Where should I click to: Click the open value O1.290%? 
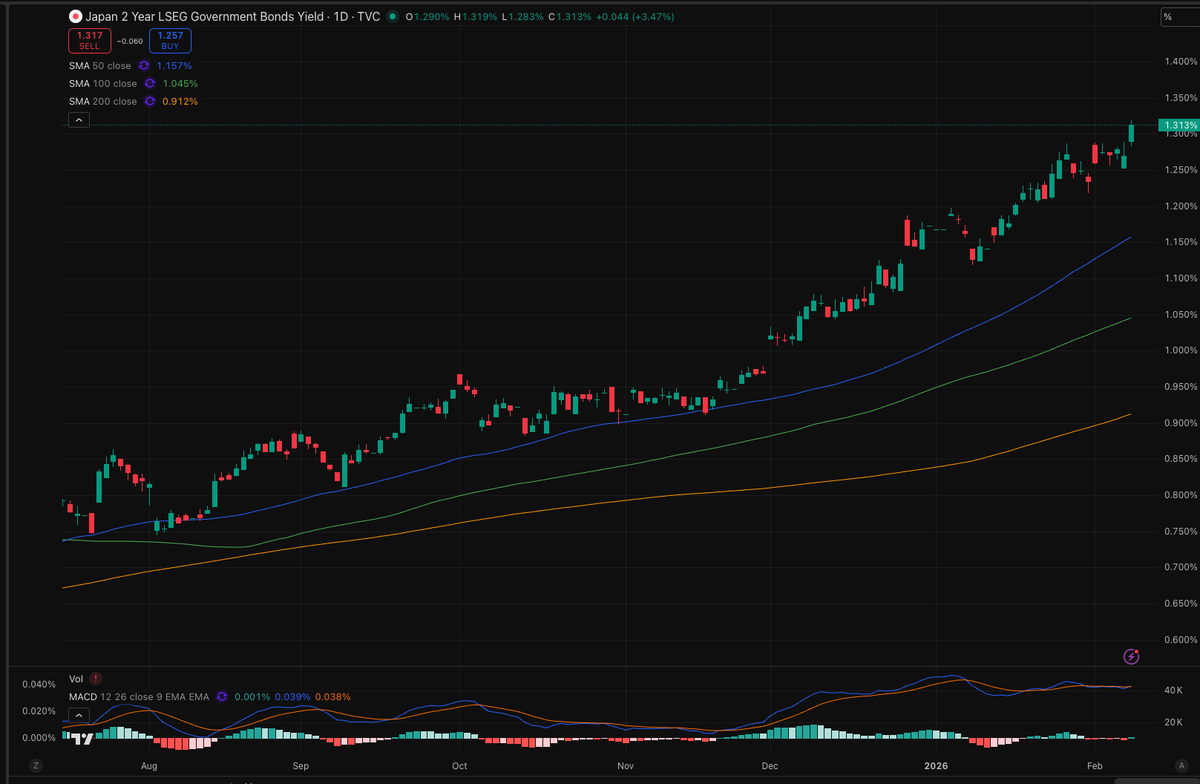click(x=427, y=17)
